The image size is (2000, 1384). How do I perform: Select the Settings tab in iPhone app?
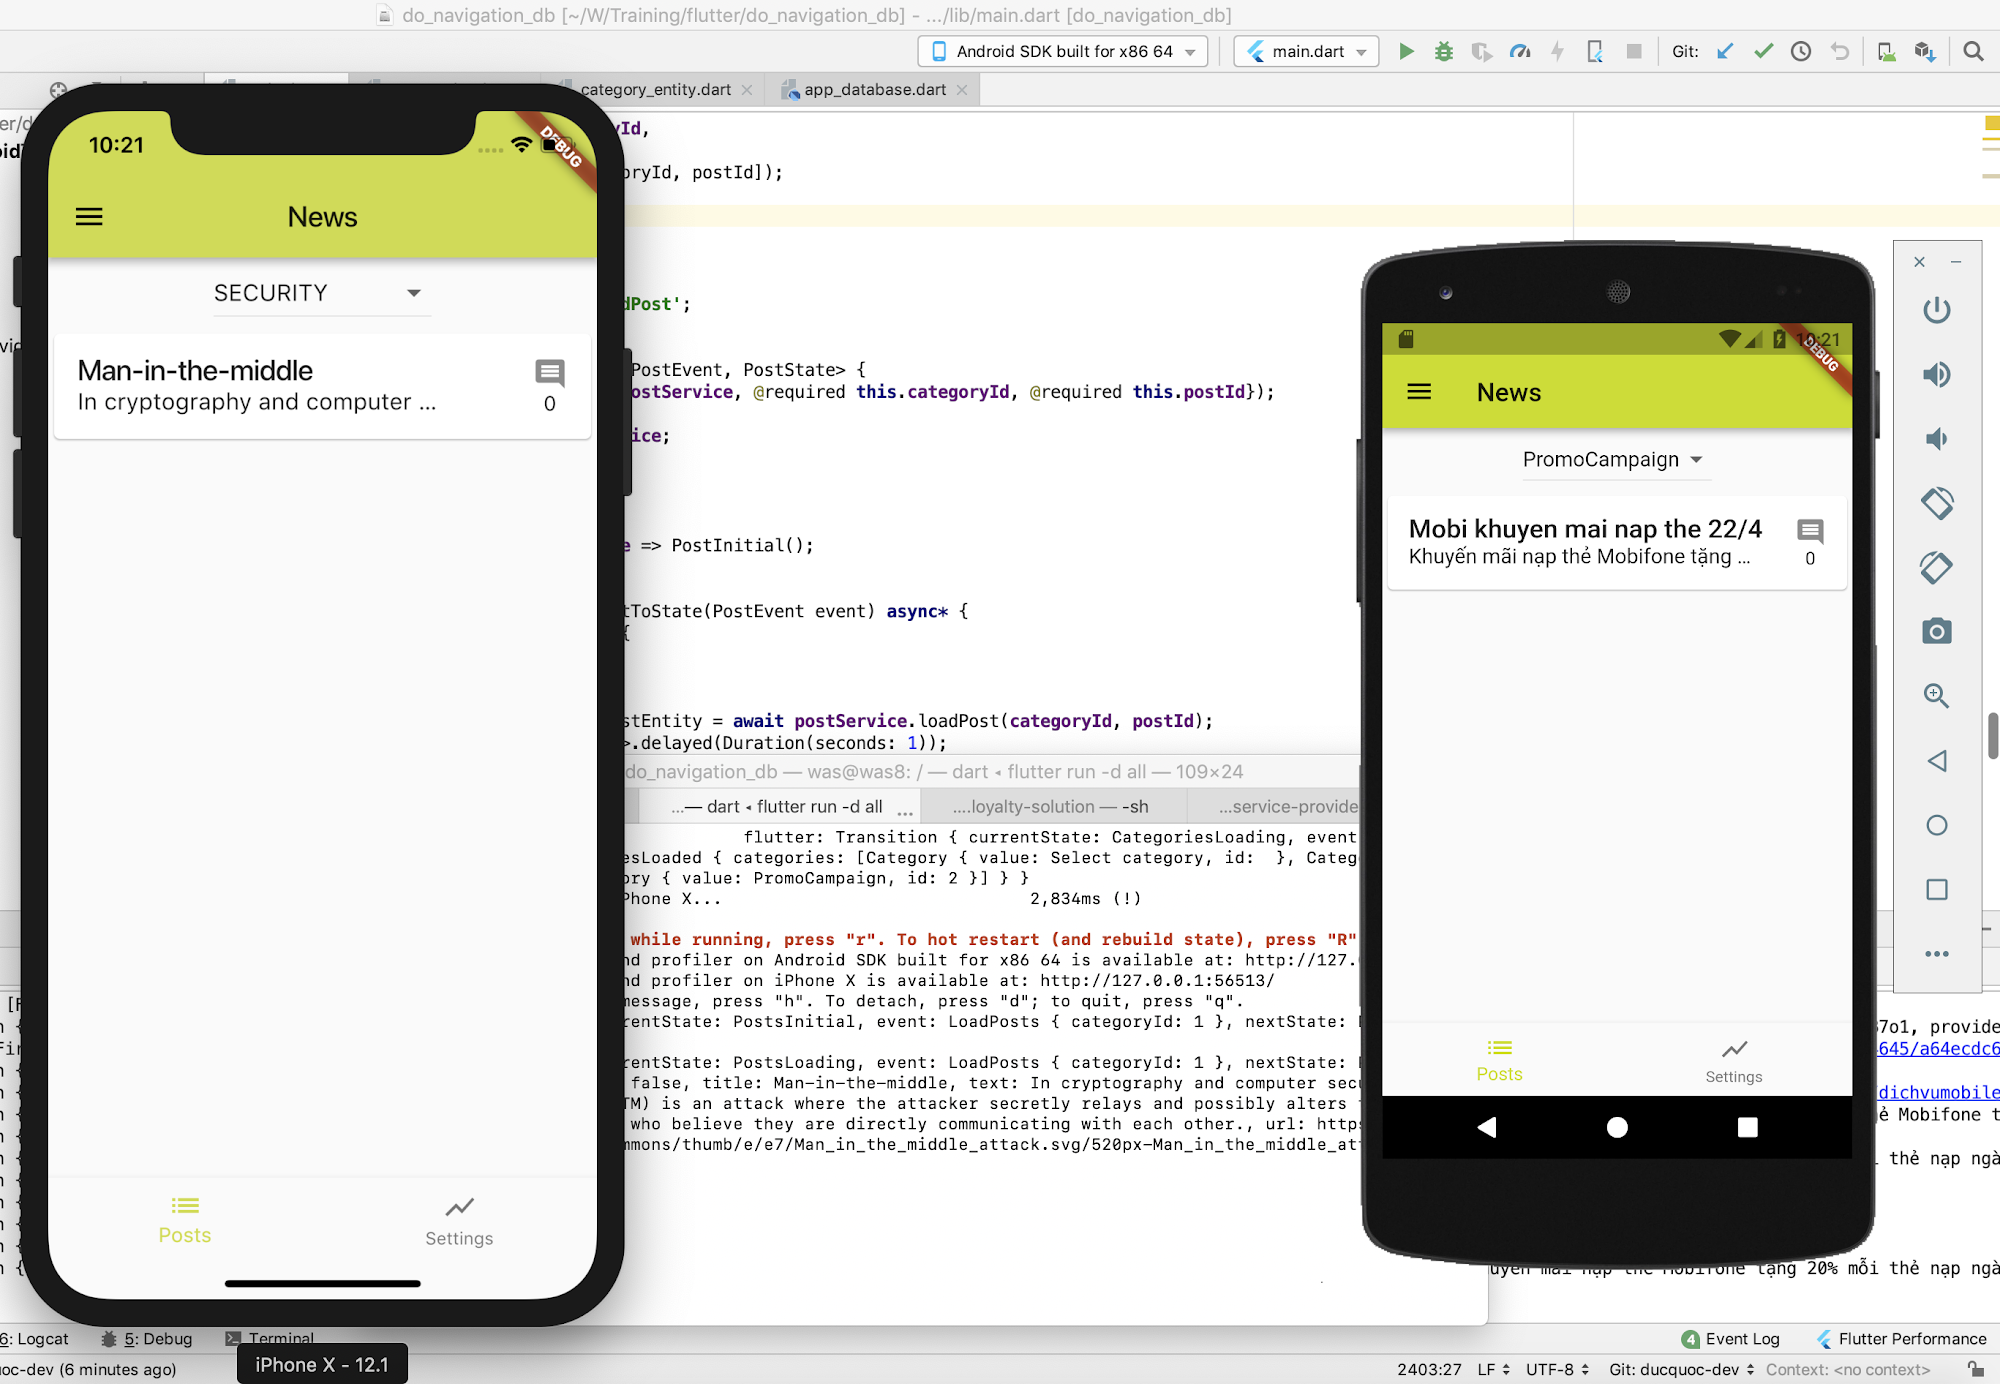pyautogui.click(x=459, y=1221)
